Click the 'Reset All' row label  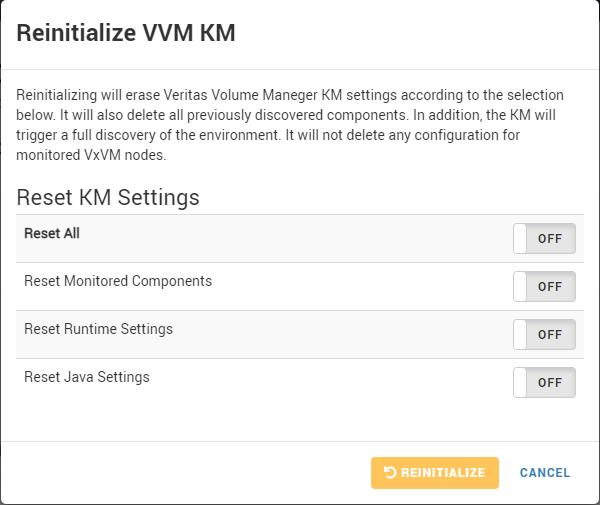click(x=52, y=233)
